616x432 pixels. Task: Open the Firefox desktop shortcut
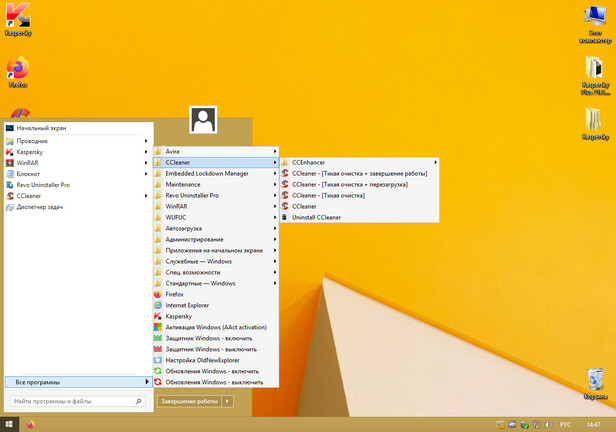(x=18, y=72)
